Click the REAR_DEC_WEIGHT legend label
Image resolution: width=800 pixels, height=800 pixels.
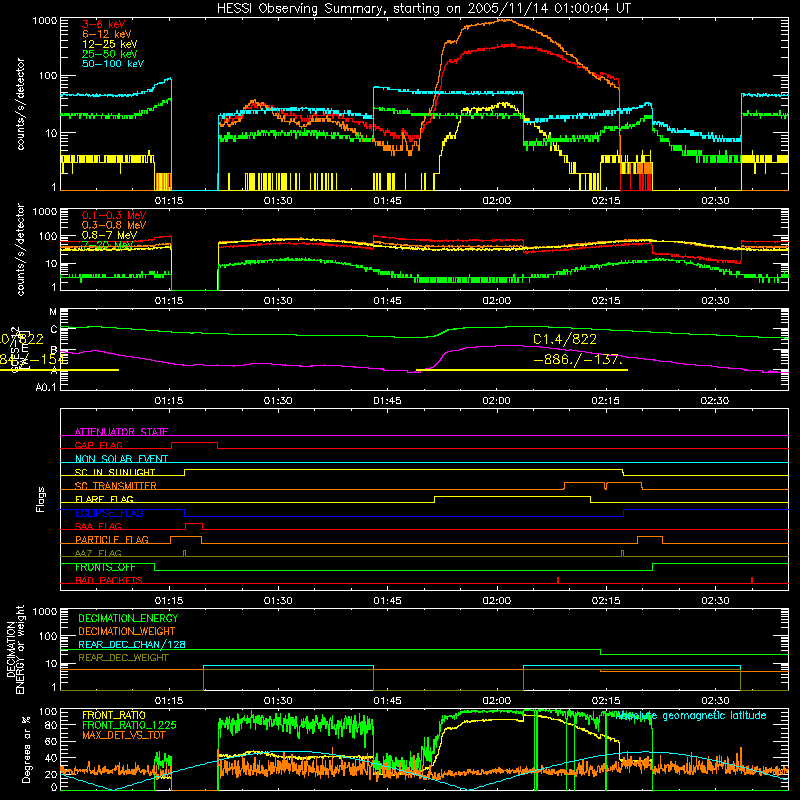[123, 658]
